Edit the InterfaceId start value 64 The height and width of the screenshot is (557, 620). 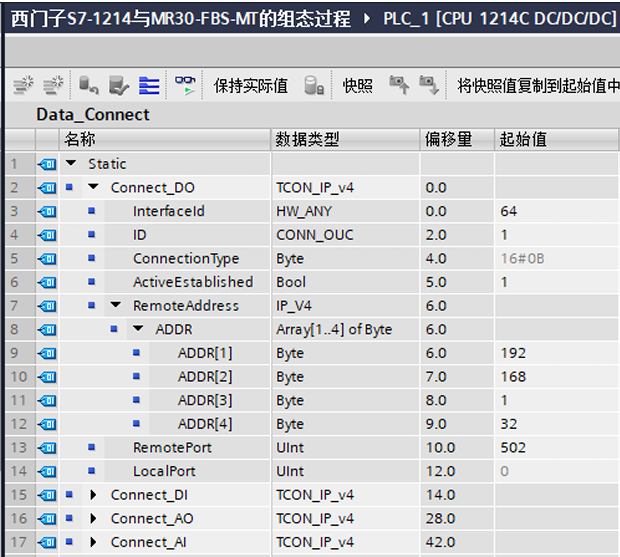(557, 211)
